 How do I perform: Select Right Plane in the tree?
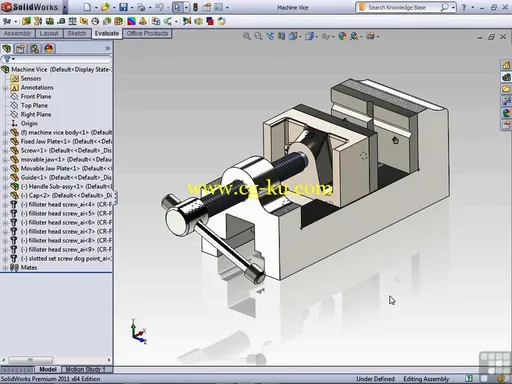coord(36,114)
